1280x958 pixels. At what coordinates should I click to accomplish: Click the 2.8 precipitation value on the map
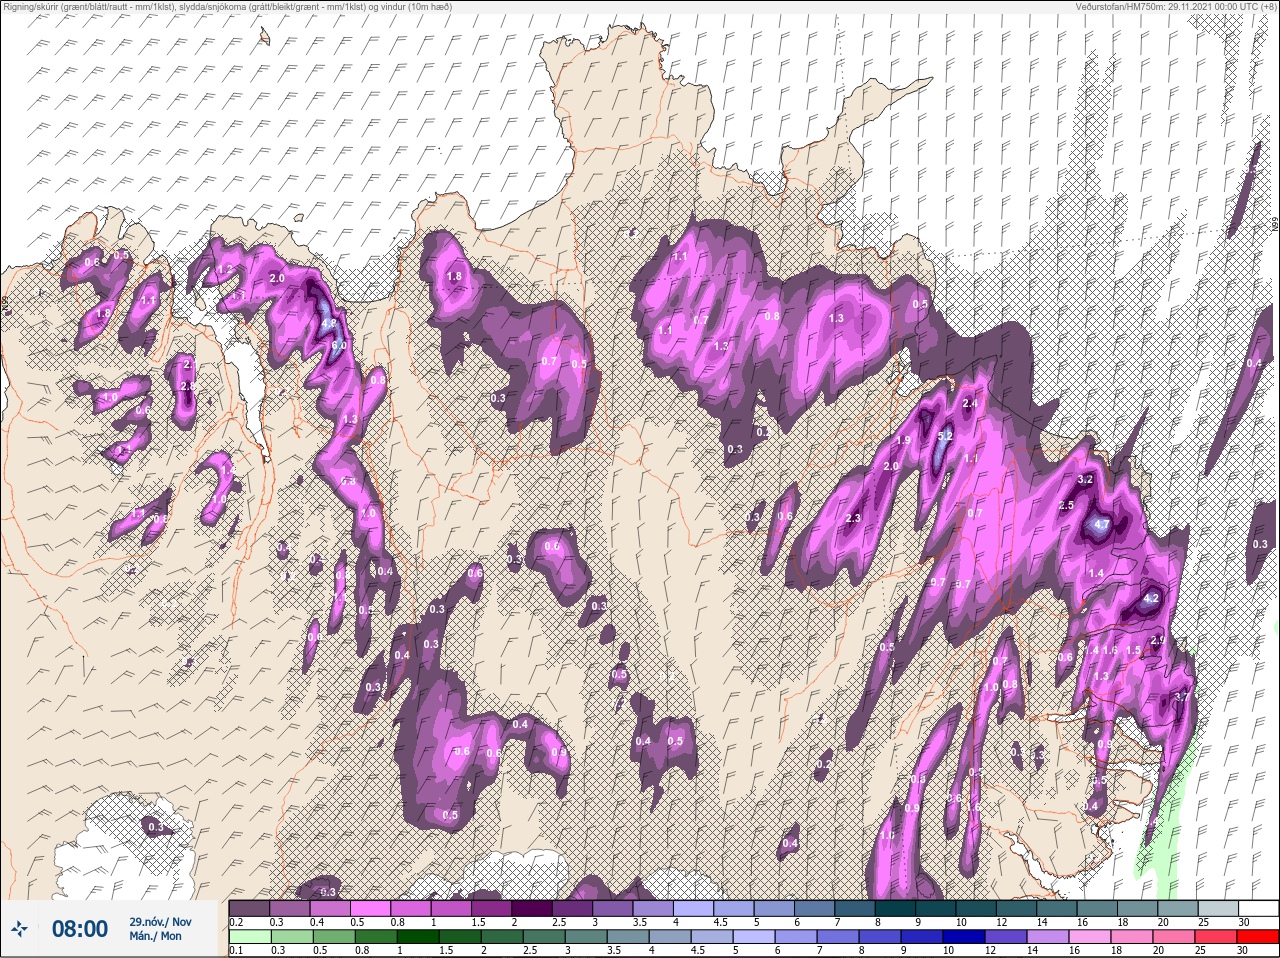(x=186, y=386)
